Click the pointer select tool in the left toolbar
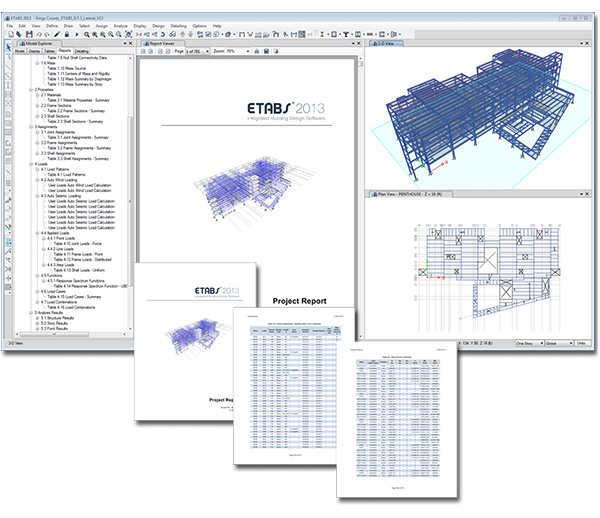 click(8, 47)
